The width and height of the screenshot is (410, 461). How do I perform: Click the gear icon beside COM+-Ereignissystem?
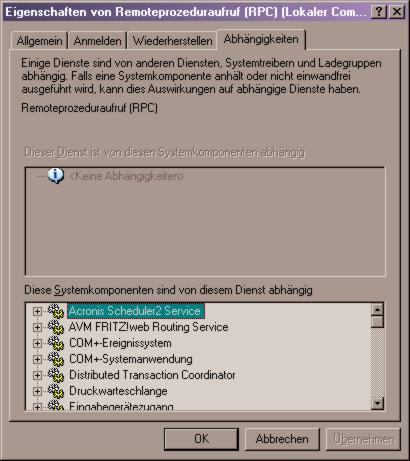point(56,343)
